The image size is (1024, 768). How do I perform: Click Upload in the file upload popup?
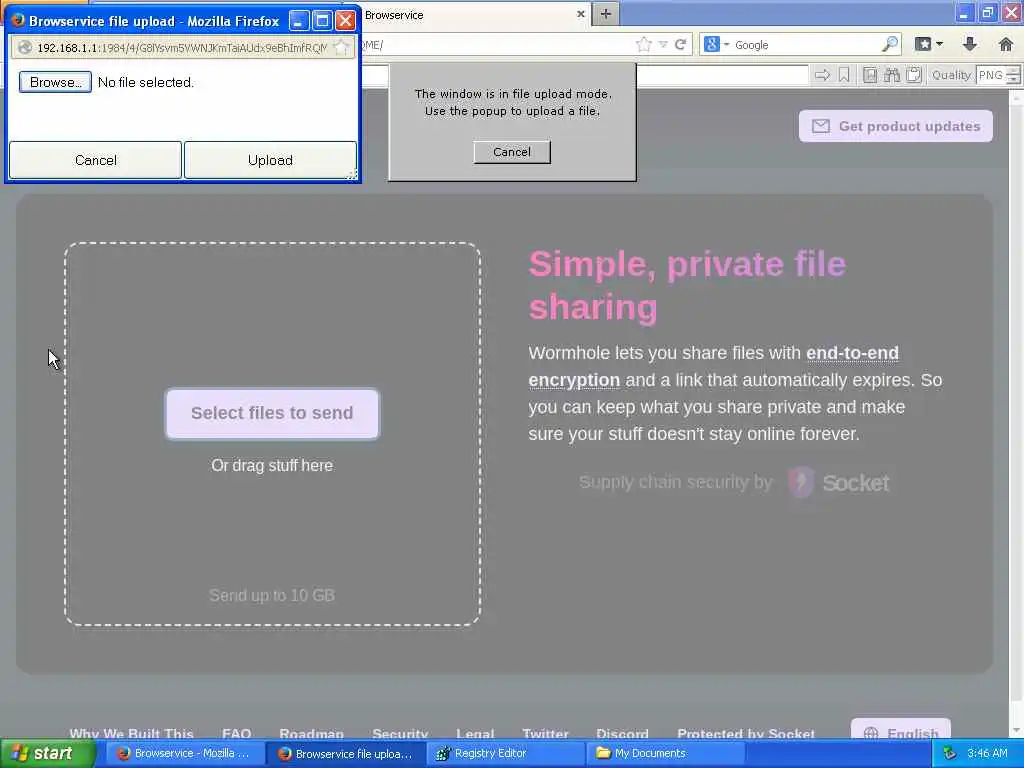270,160
